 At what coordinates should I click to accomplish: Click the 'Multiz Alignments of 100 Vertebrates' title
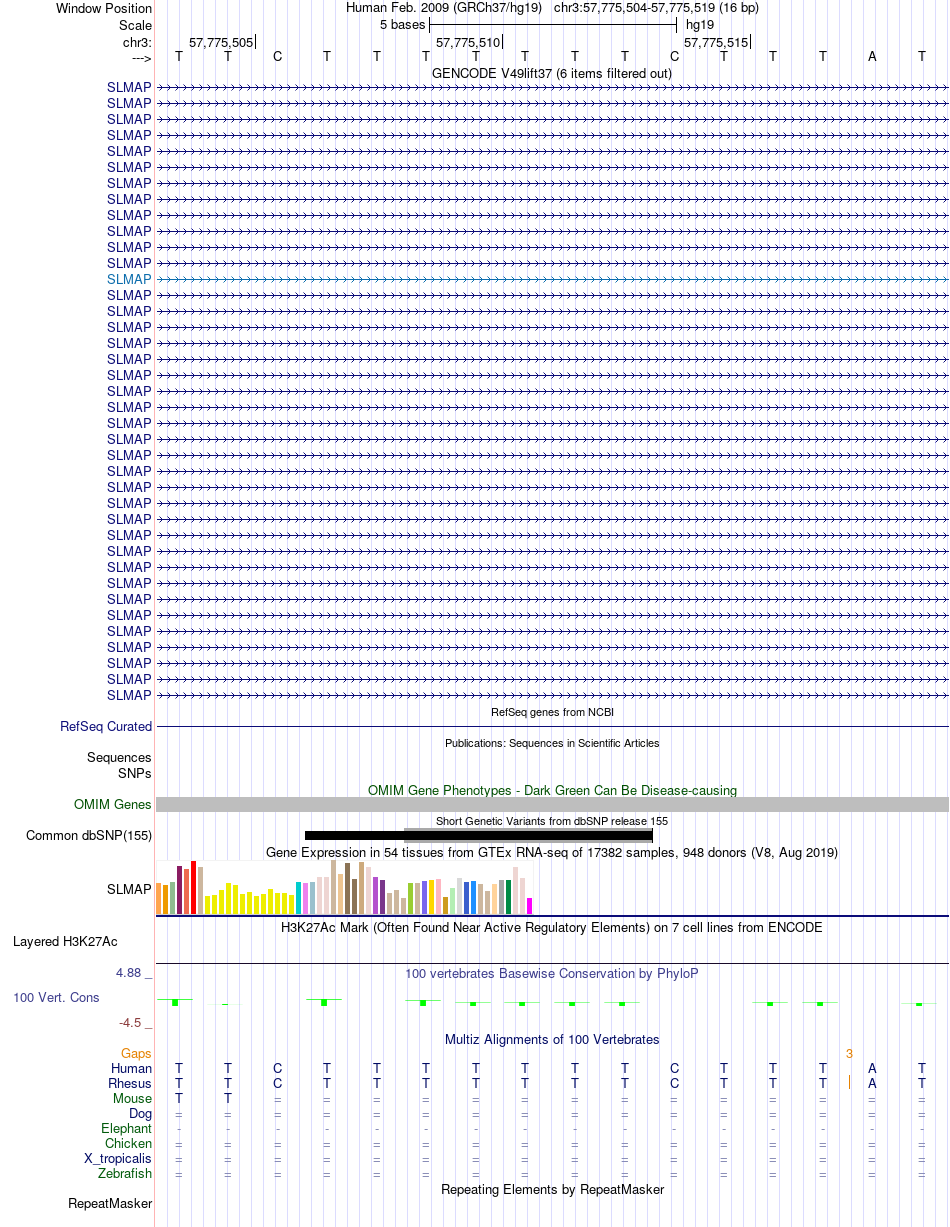(552, 1039)
